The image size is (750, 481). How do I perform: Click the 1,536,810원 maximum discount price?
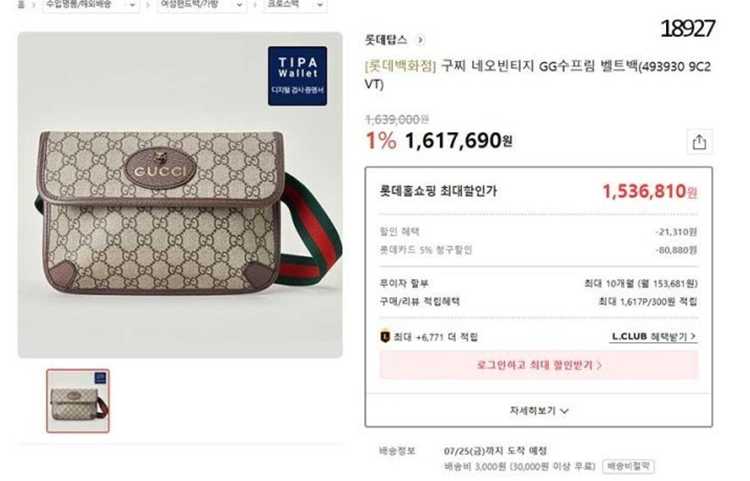(x=650, y=192)
